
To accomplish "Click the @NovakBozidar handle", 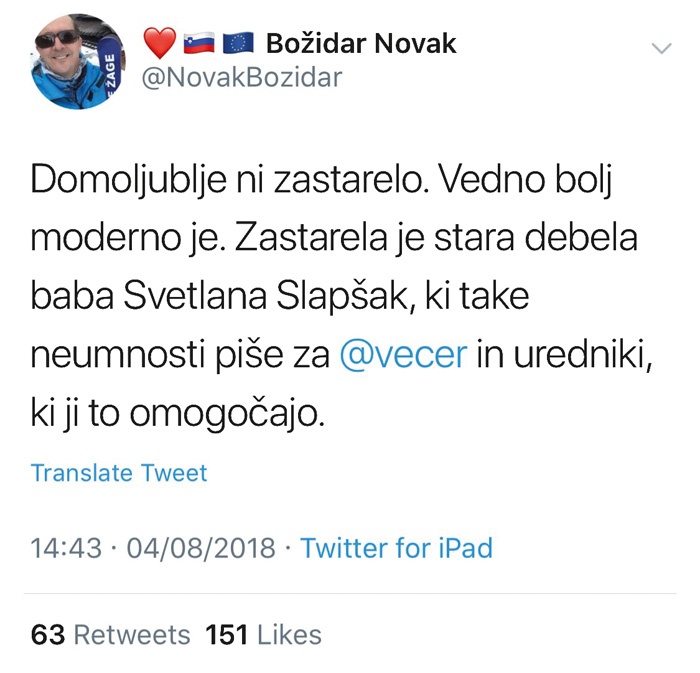I will tap(243, 79).
